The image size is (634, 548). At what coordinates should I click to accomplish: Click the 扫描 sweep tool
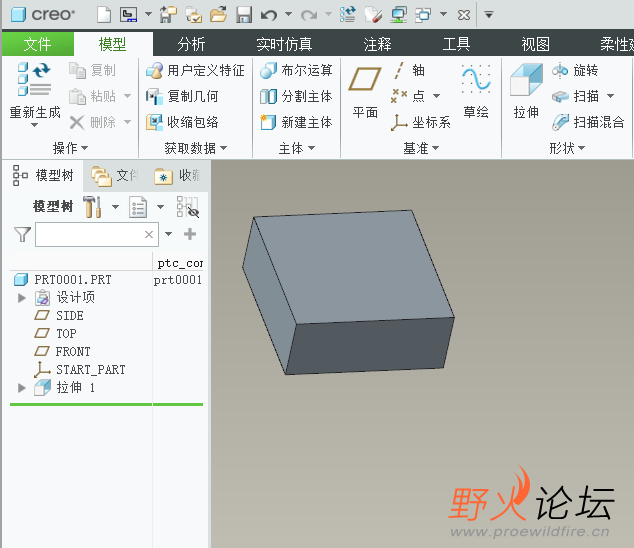pyautogui.click(x=575, y=96)
